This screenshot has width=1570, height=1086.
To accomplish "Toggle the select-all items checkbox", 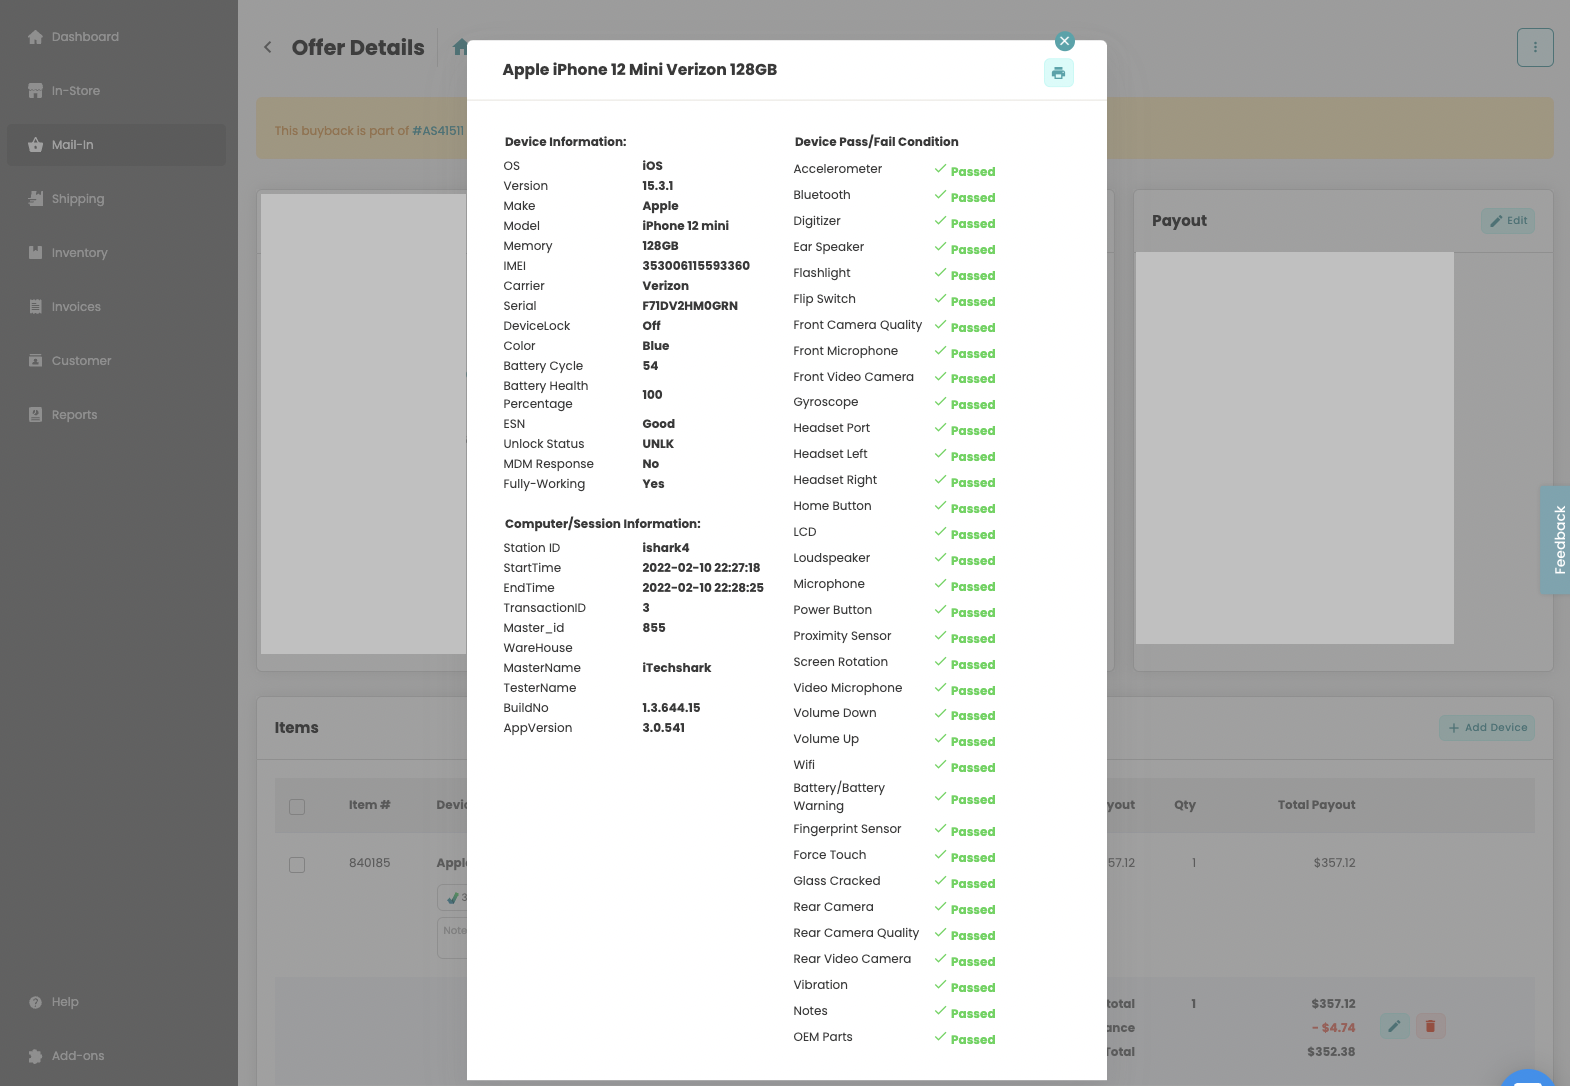I will tap(297, 806).
